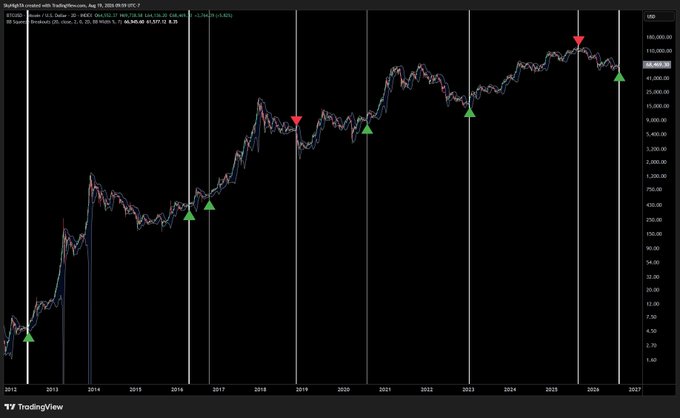Click the SkyHighTA created with TradingView caption
Viewport: 680px width, 418px height.
[x=72, y=6]
